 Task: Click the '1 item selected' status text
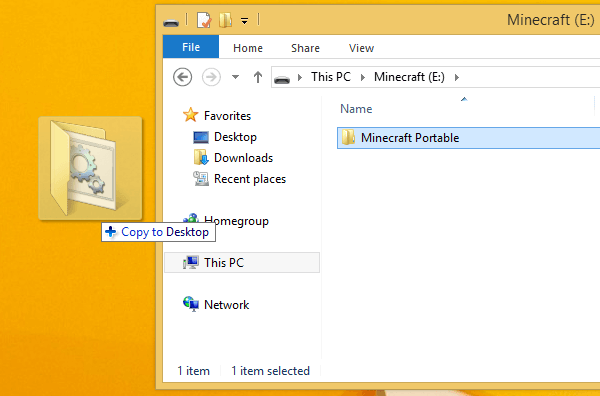(x=271, y=371)
